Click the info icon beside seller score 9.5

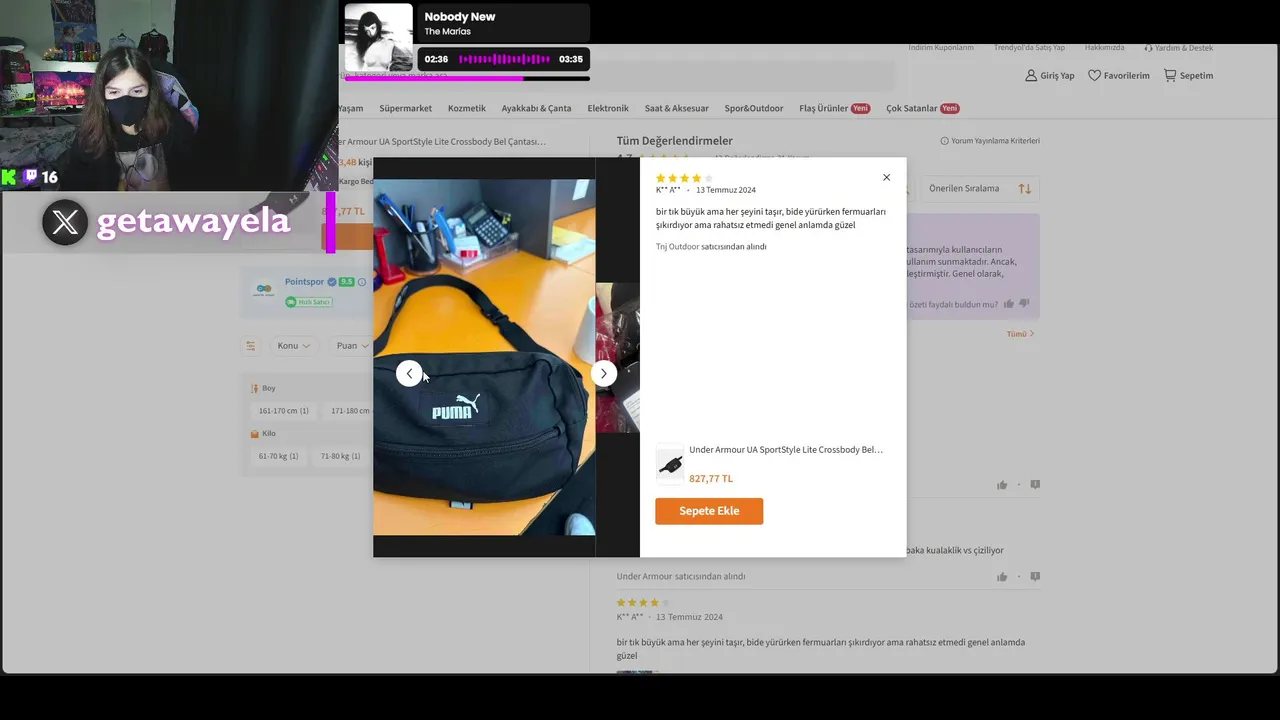point(362,282)
